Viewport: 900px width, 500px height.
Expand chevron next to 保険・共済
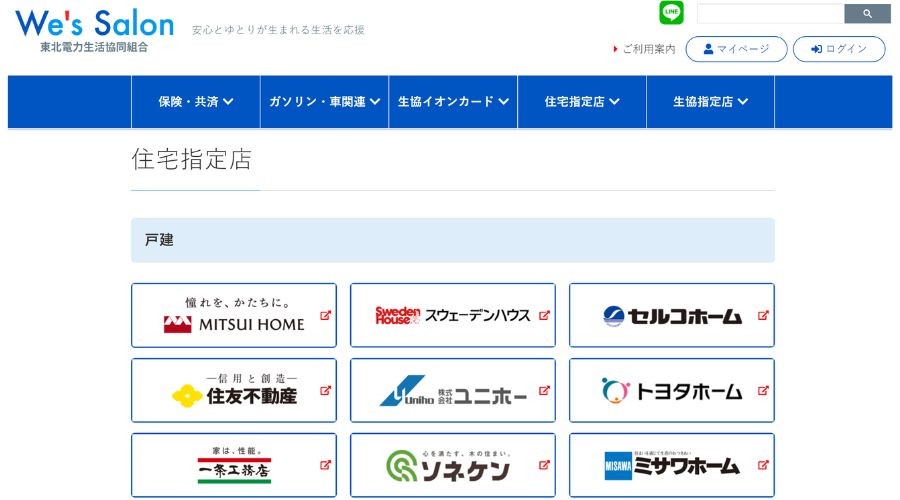[x=228, y=102]
